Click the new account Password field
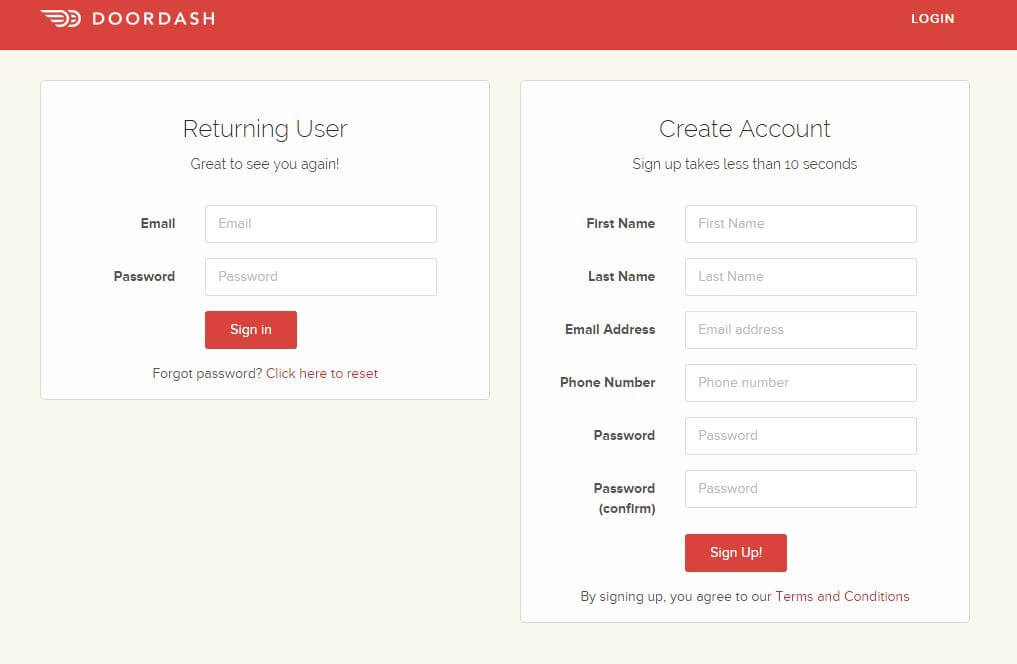1017x664 pixels. 800,435
